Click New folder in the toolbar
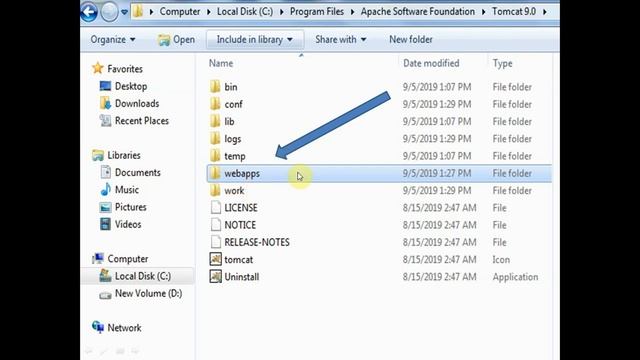 [x=411, y=40]
